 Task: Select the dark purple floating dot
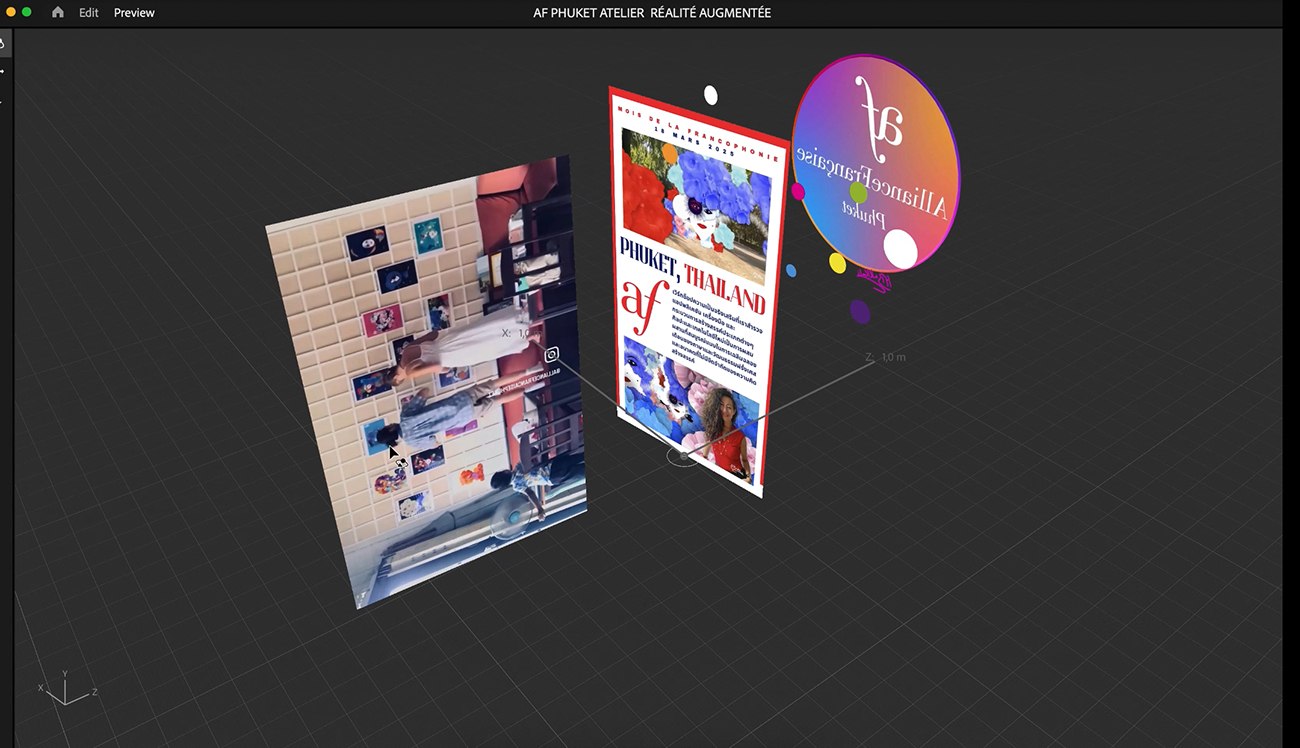pyautogui.click(x=859, y=311)
